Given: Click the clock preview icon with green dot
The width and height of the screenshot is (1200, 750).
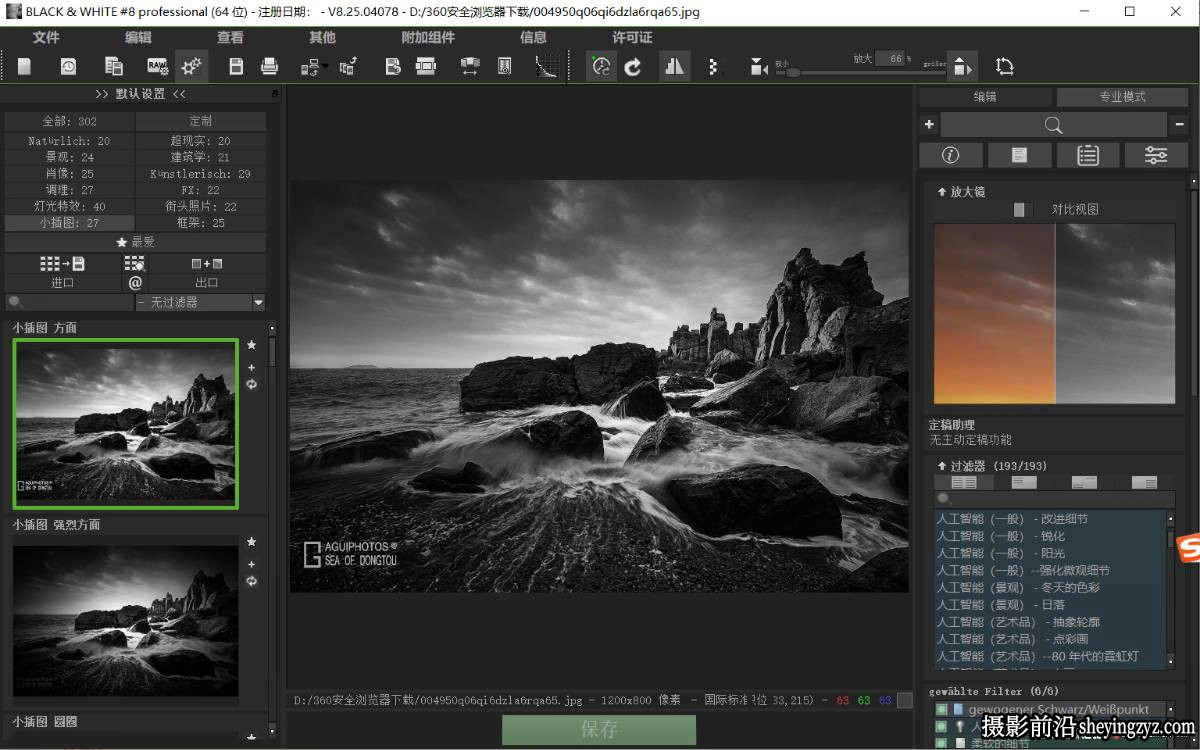Looking at the screenshot, I should [601, 67].
